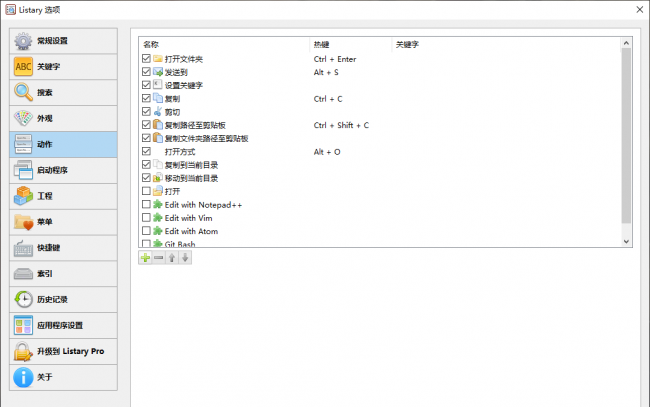Enable the Edit with Notepad++ checkbox
650x407 pixels.
click(146, 204)
